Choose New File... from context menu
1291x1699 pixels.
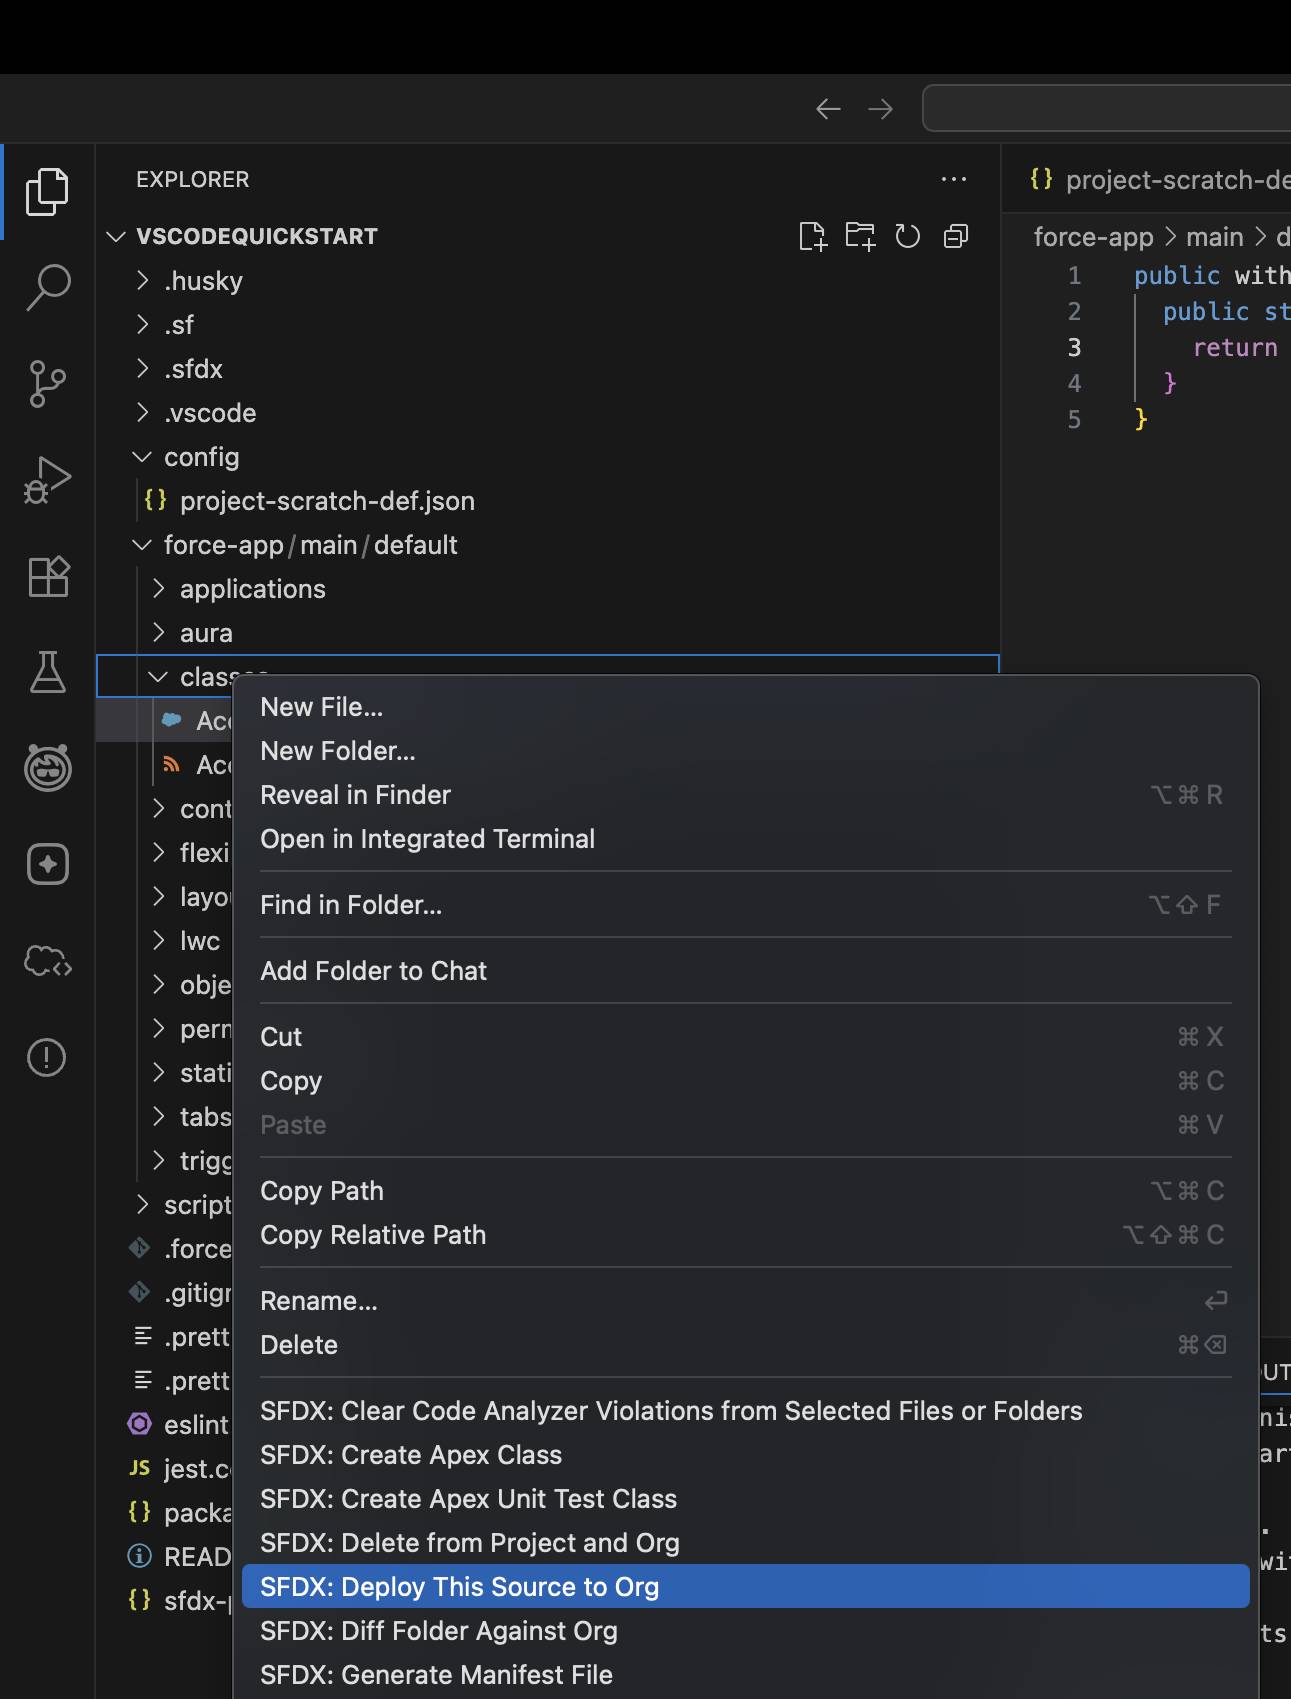point(745,707)
